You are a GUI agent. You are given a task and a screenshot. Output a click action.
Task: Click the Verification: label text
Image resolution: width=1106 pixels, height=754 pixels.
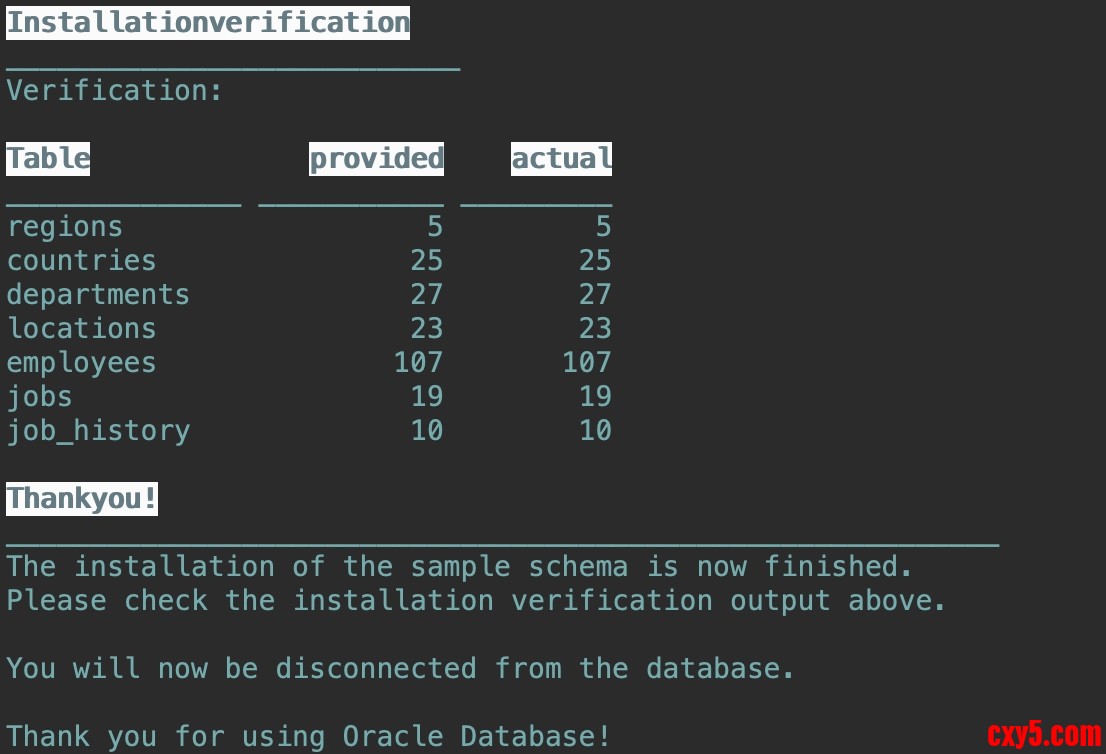click(x=115, y=91)
